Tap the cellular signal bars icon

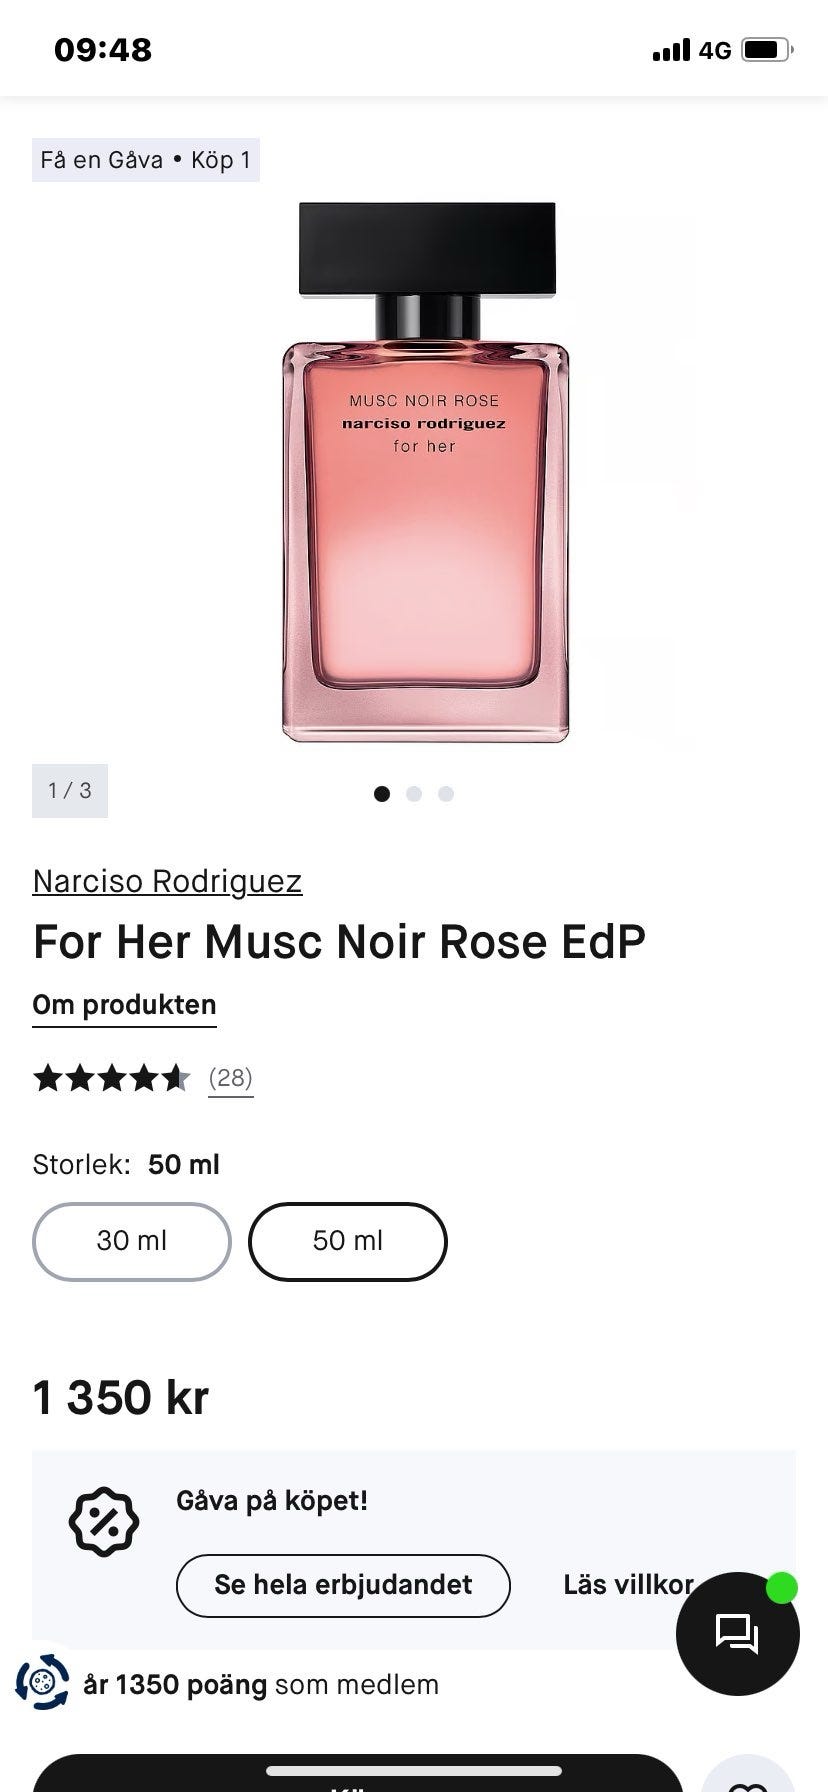(x=671, y=50)
